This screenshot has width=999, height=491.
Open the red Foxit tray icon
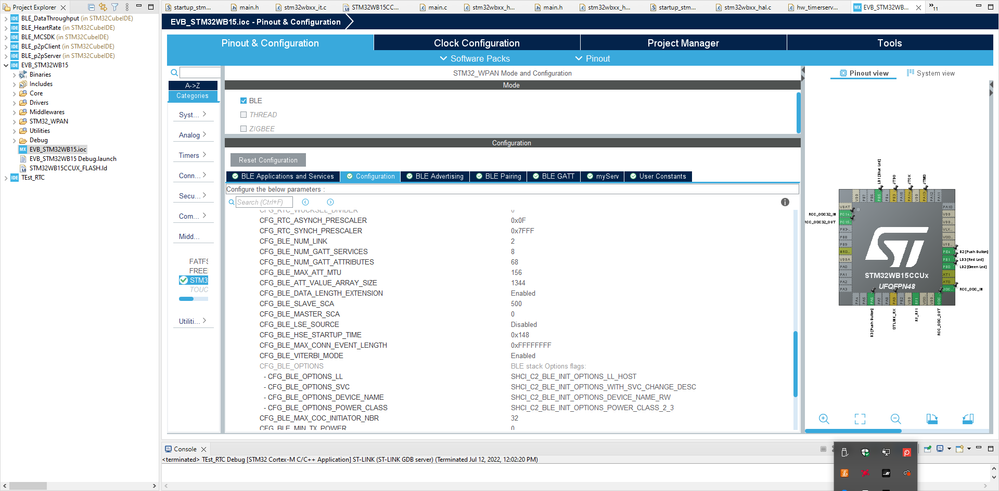click(x=906, y=452)
